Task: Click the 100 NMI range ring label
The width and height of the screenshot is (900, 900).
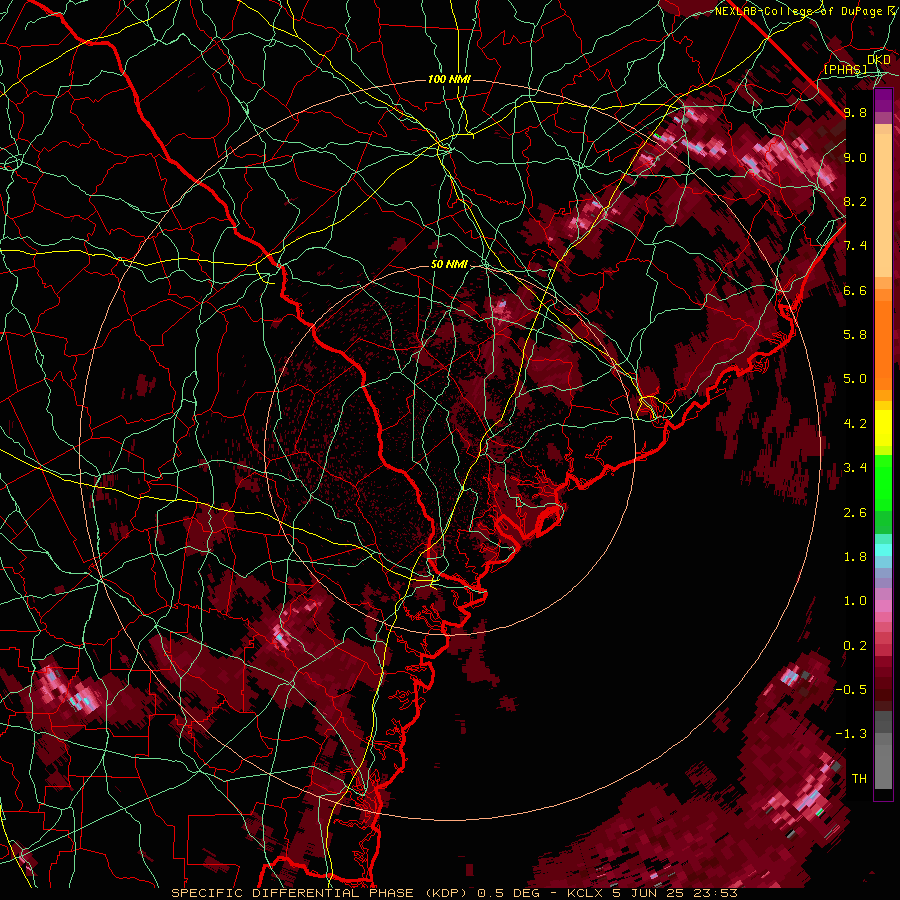Action: [449, 79]
